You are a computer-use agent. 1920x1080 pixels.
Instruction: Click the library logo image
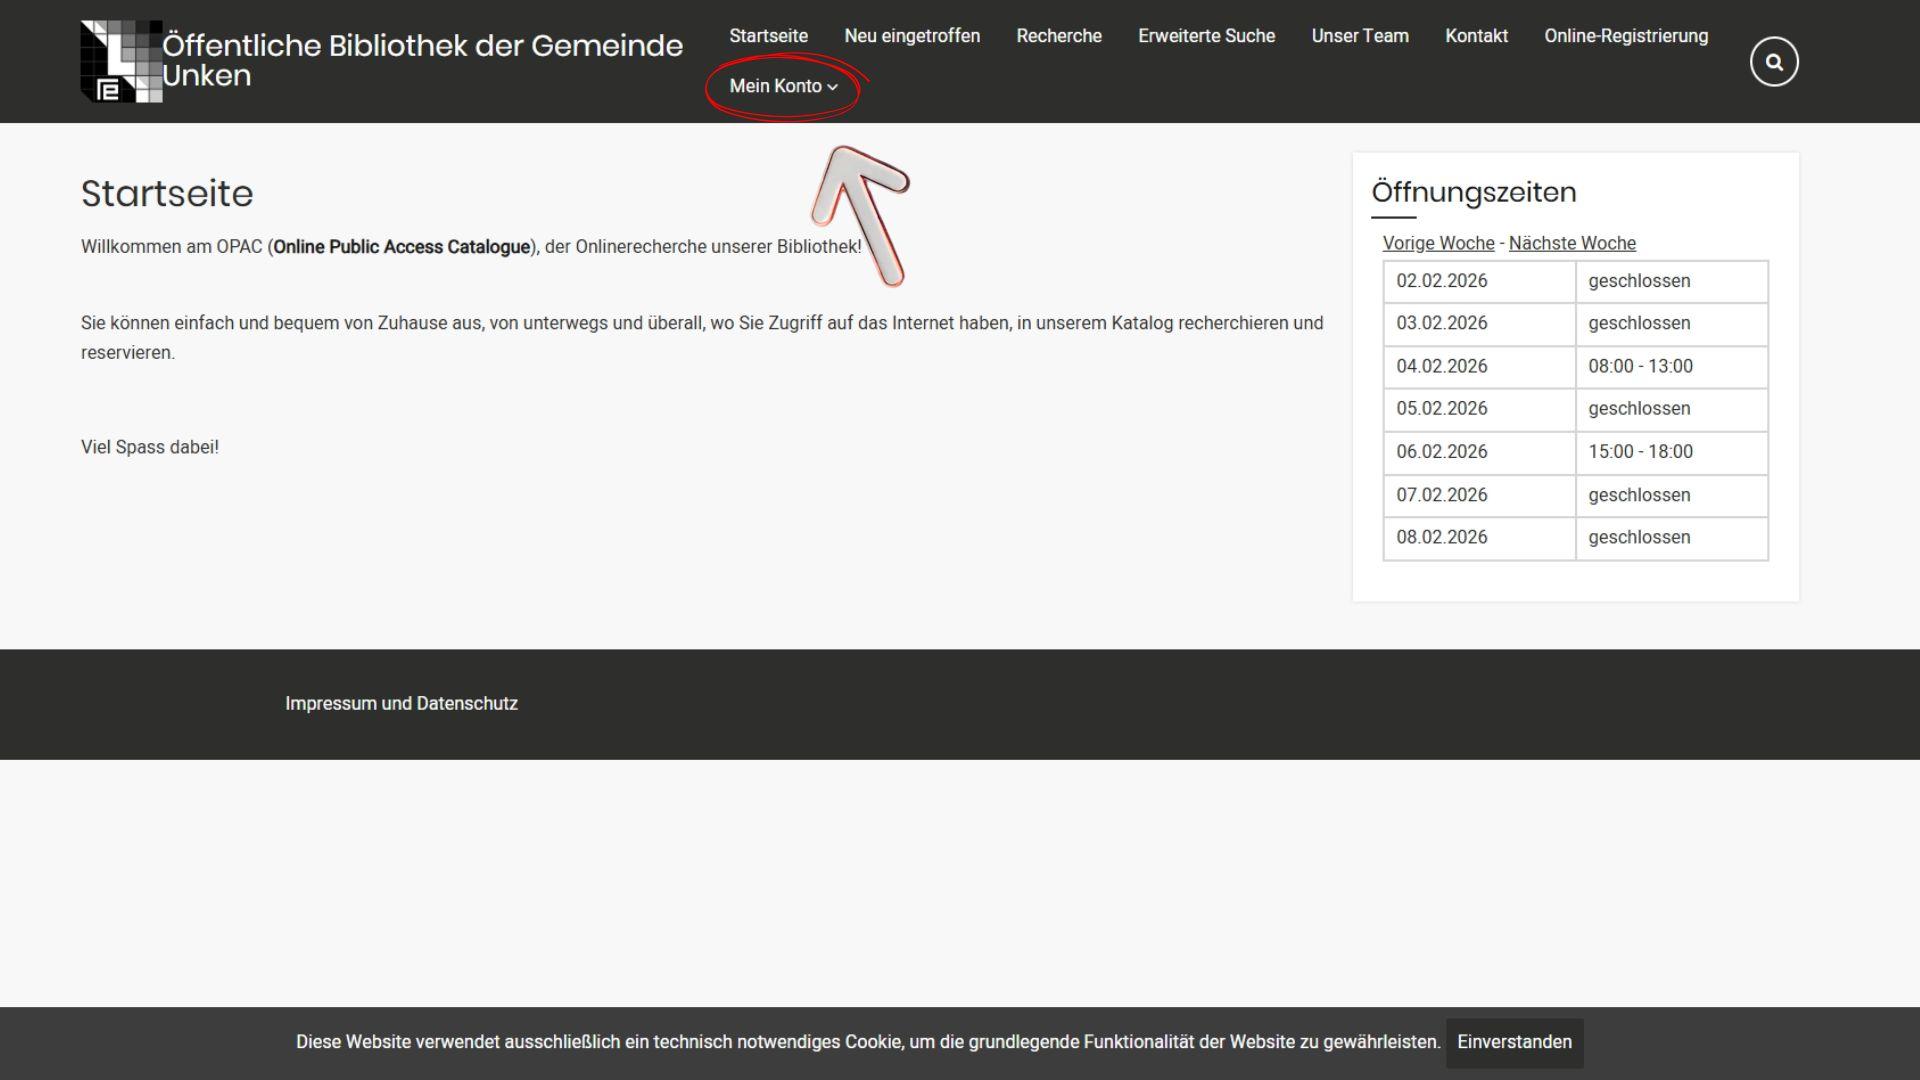click(x=121, y=61)
